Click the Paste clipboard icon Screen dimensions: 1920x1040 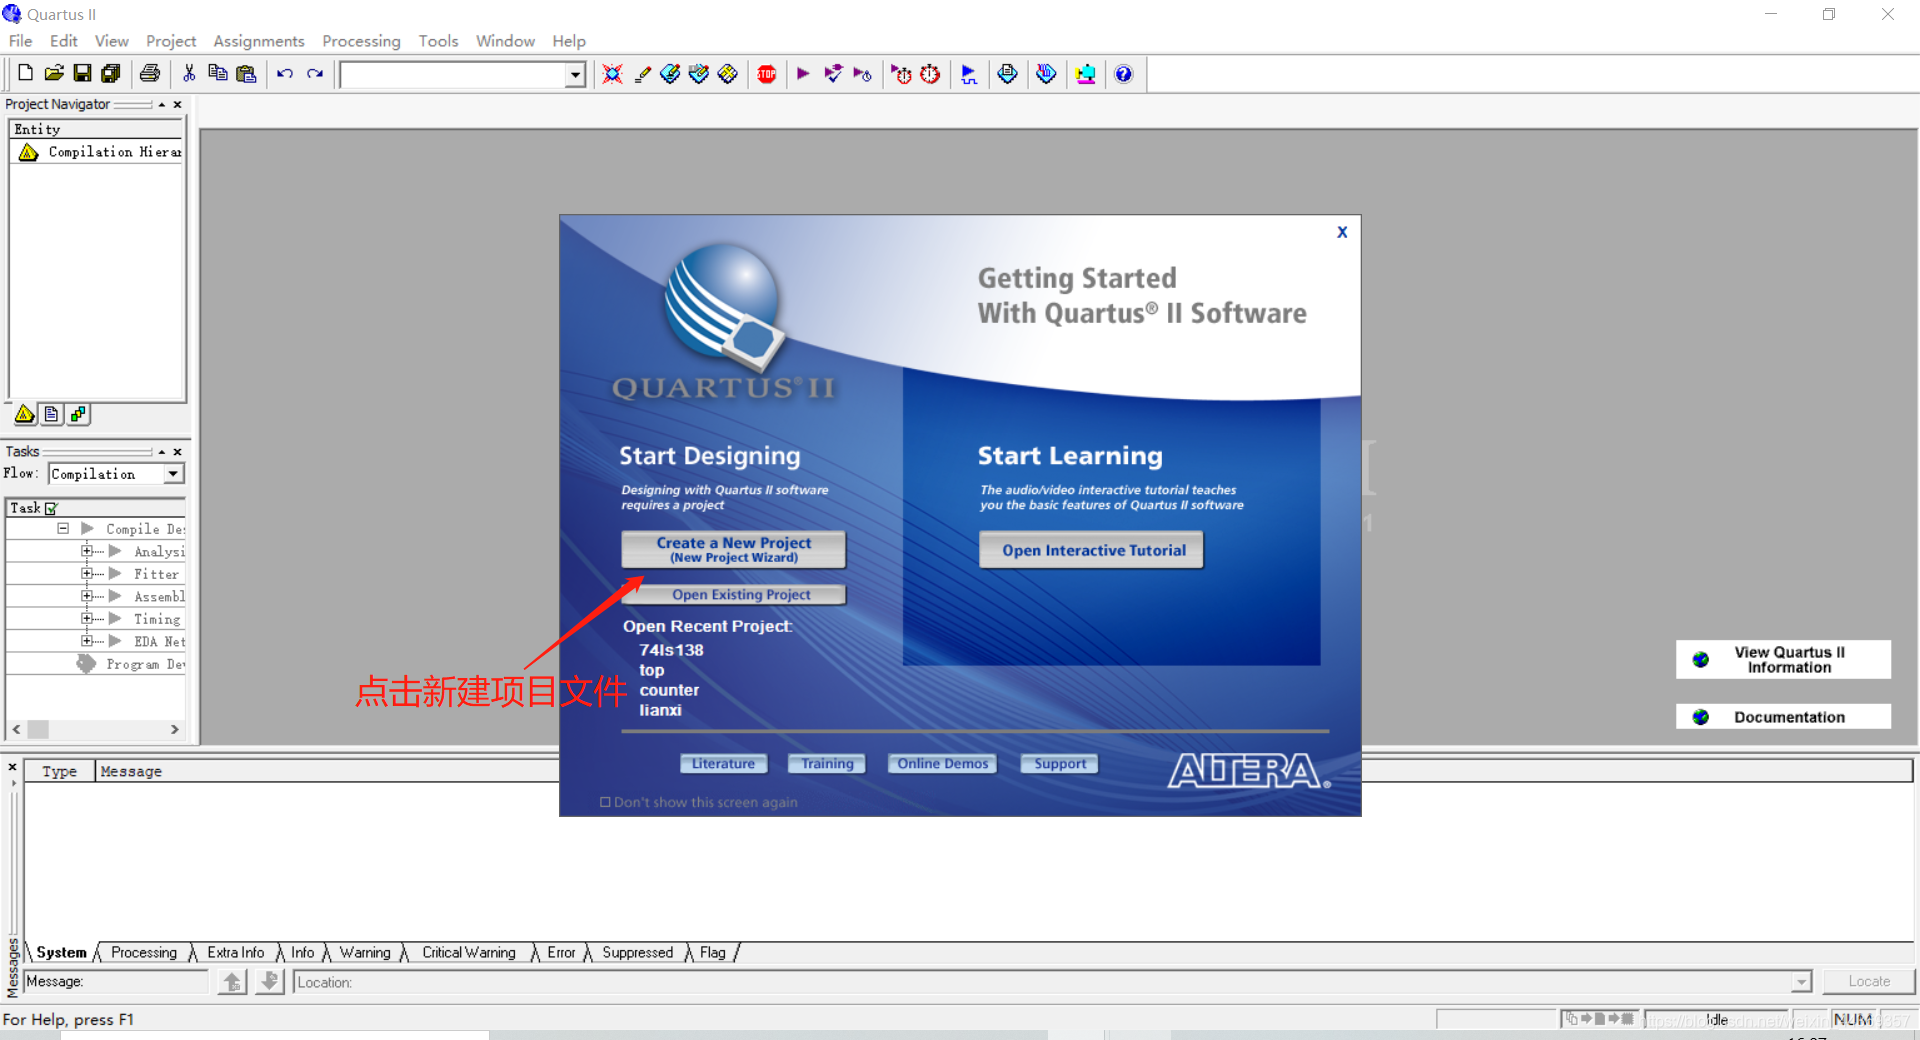(x=246, y=73)
